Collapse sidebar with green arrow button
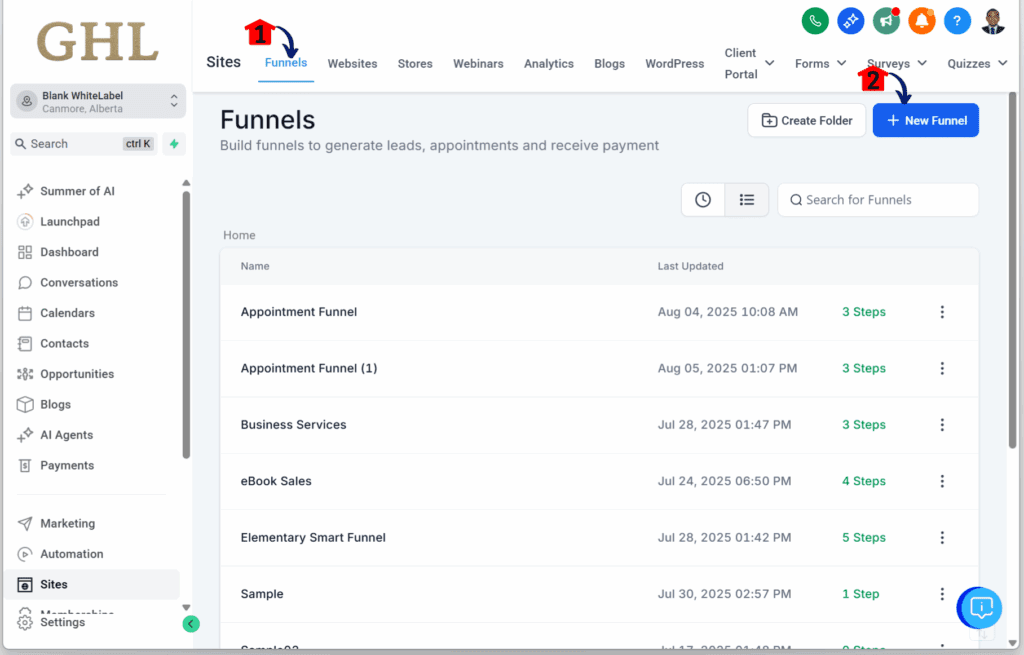The height and width of the screenshot is (655, 1024). point(191,624)
